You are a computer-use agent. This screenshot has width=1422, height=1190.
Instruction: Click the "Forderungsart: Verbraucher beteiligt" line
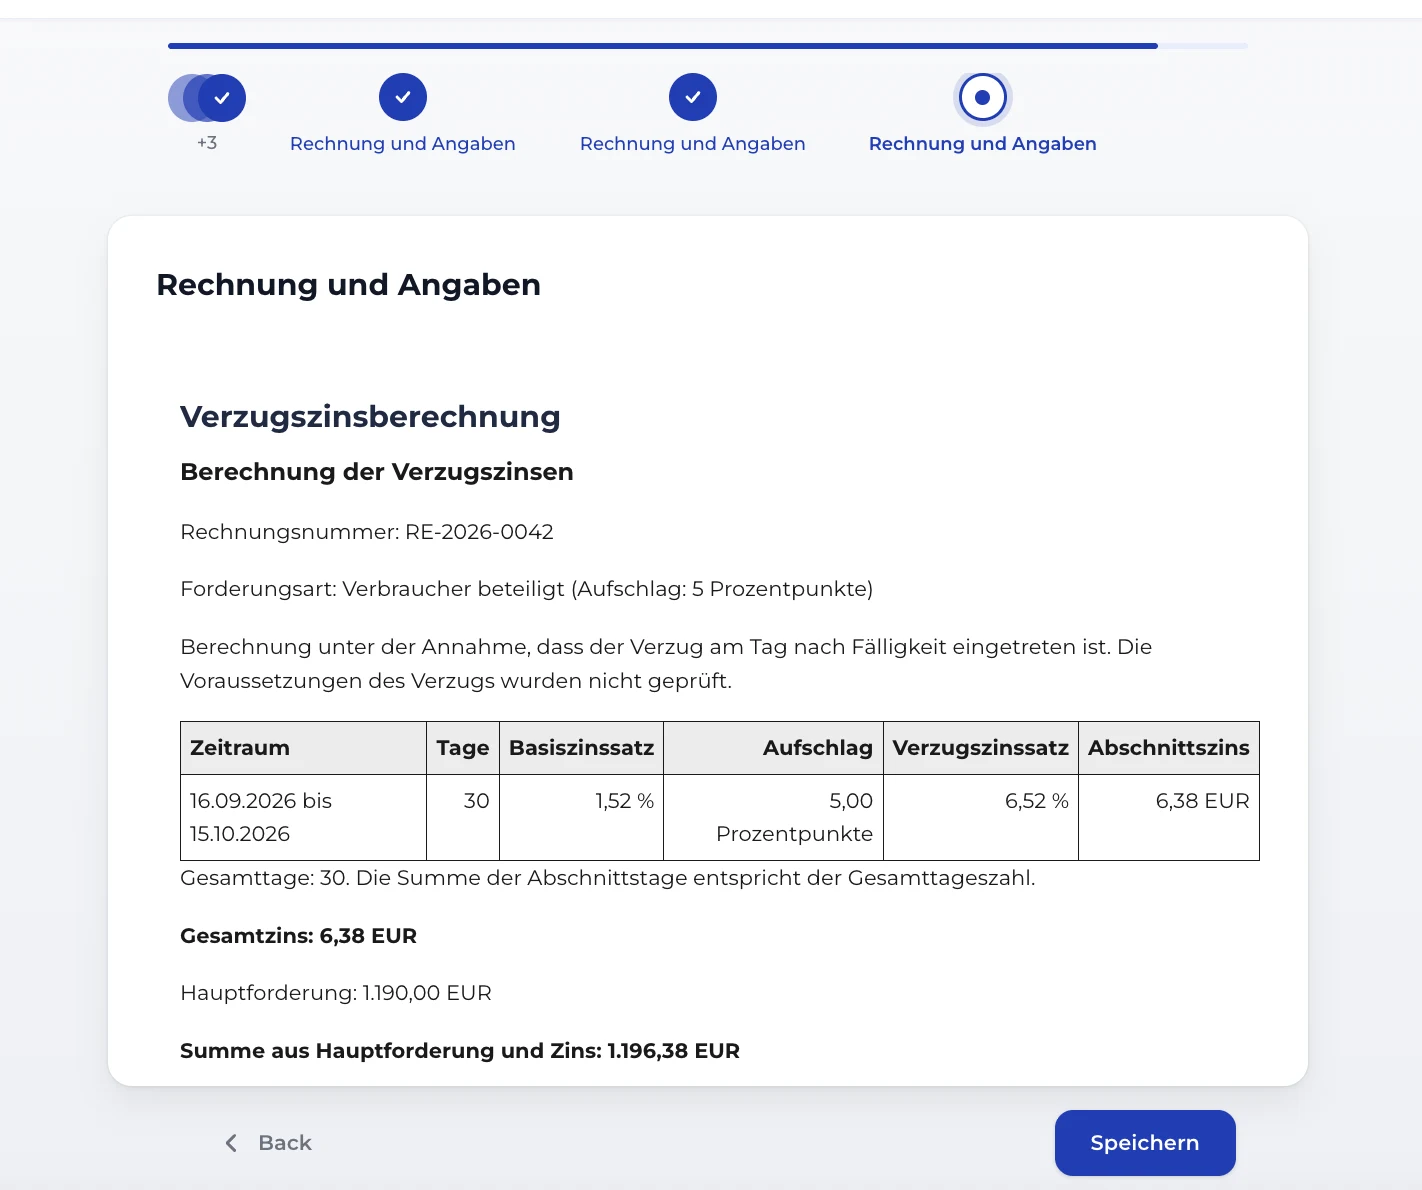(x=526, y=589)
